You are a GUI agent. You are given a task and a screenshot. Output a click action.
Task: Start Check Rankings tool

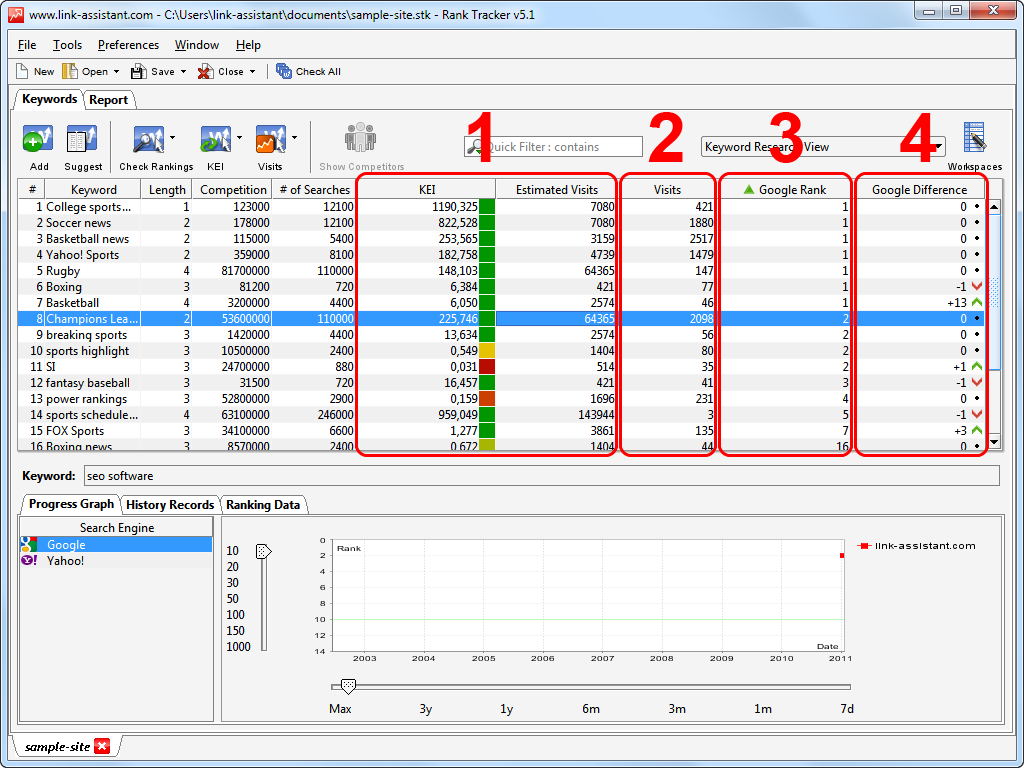coord(149,139)
